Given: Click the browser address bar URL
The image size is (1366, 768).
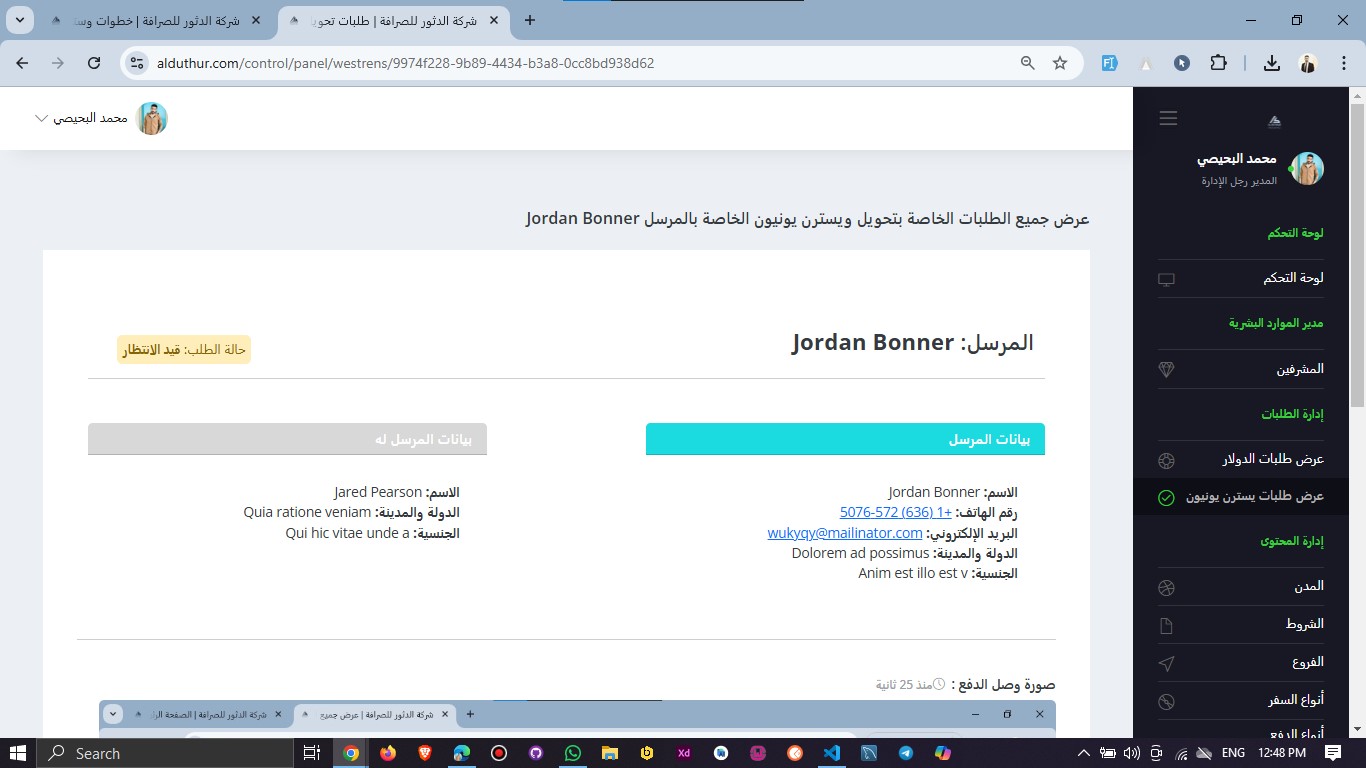Looking at the screenshot, I should (405, 63).
